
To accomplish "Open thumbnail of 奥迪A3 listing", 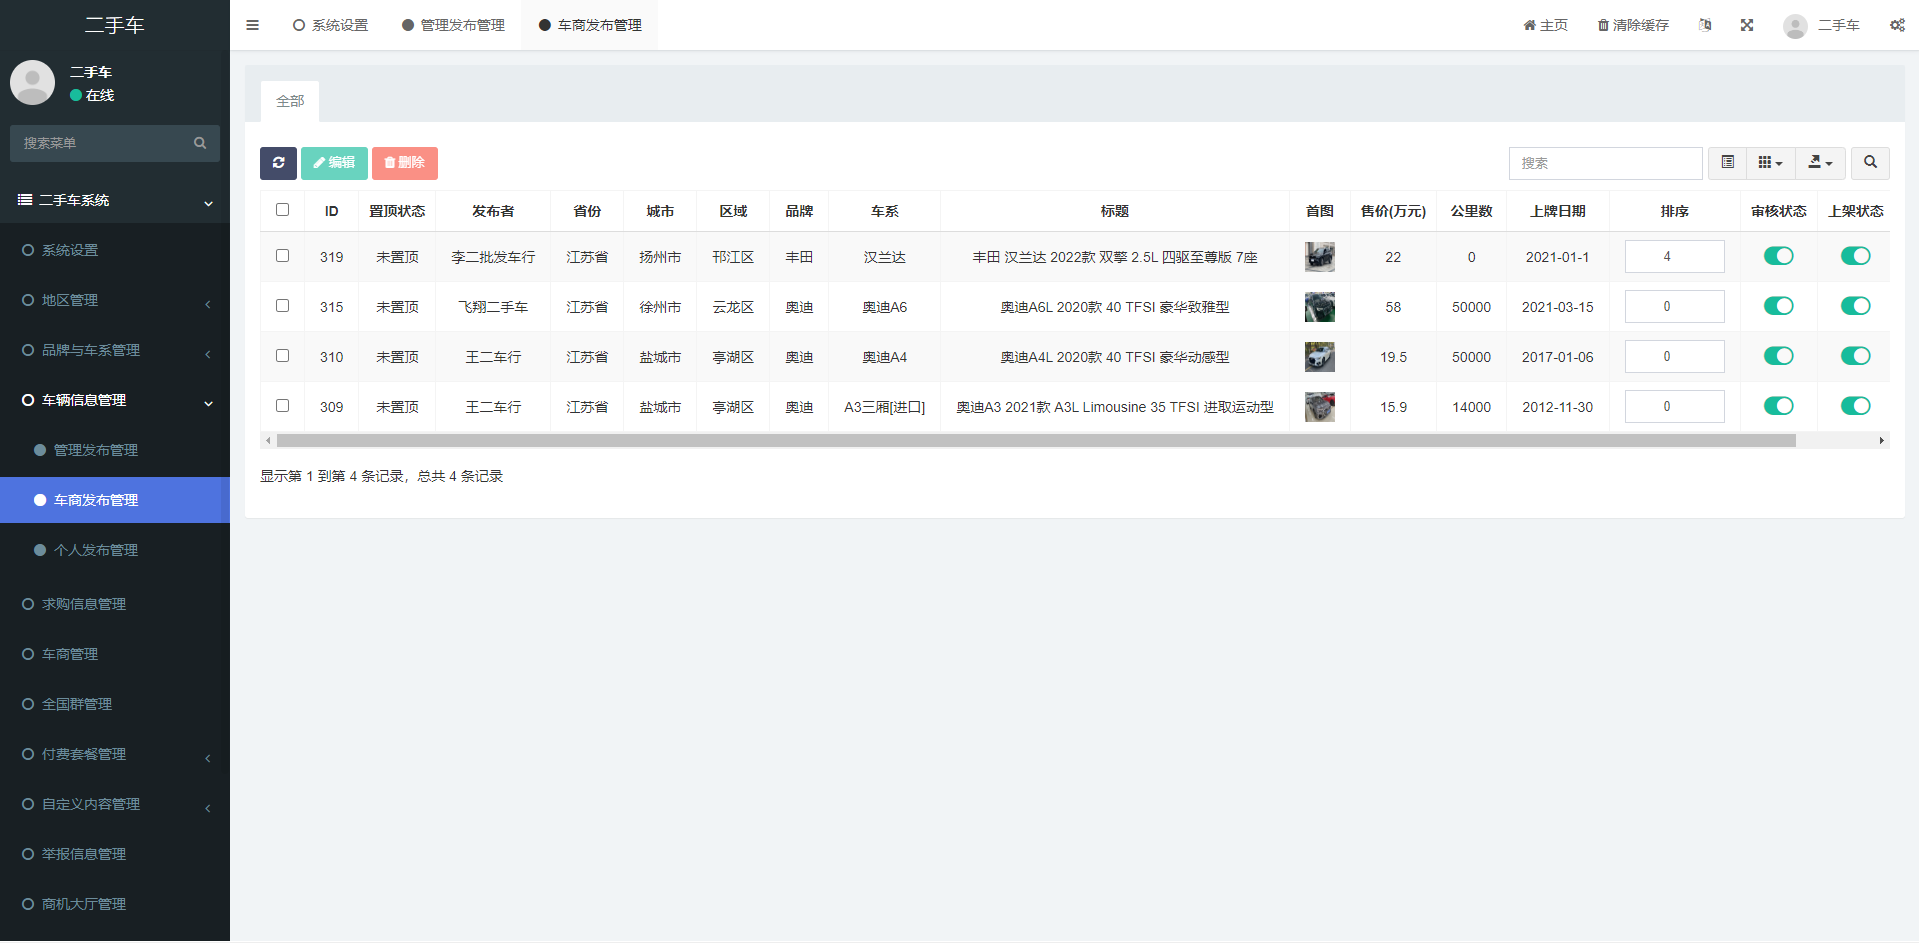I will click(1319, 407).
